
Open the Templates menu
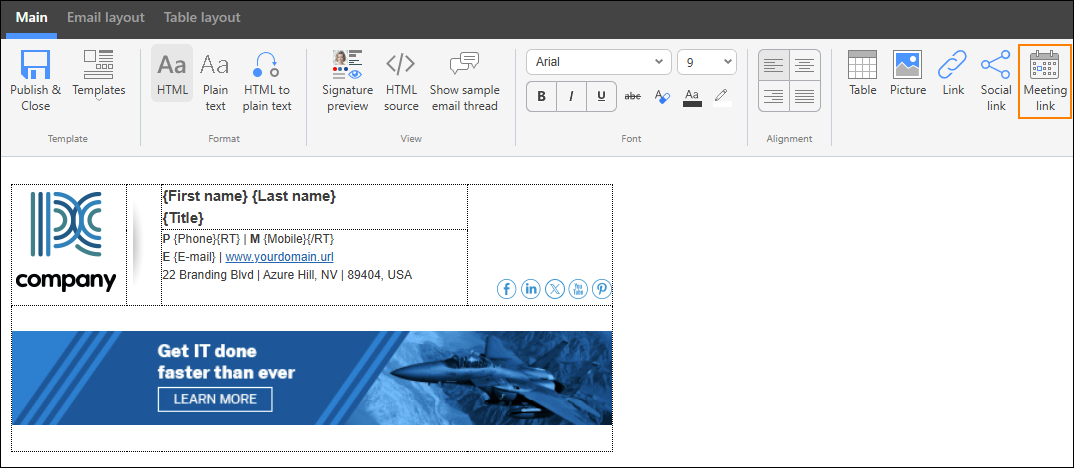point(99,75)
